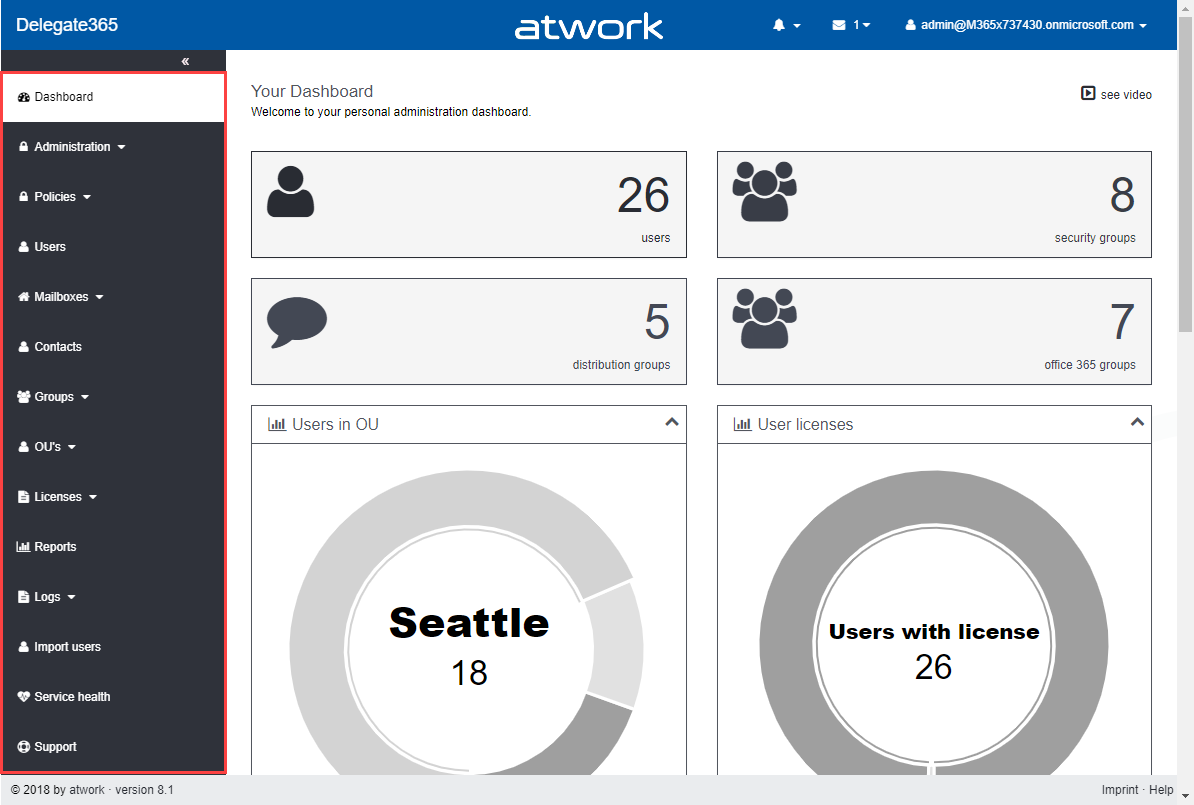Click the heartbeat icon next to Service health
The width and height of the screenshot is (1194, 805).
(24, 697)
